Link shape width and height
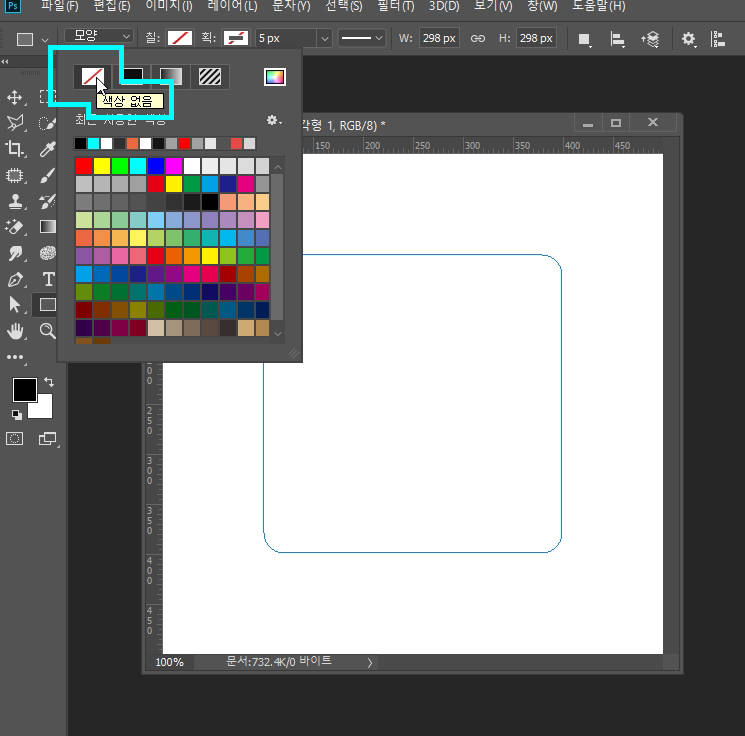 (x=478, y=38)
